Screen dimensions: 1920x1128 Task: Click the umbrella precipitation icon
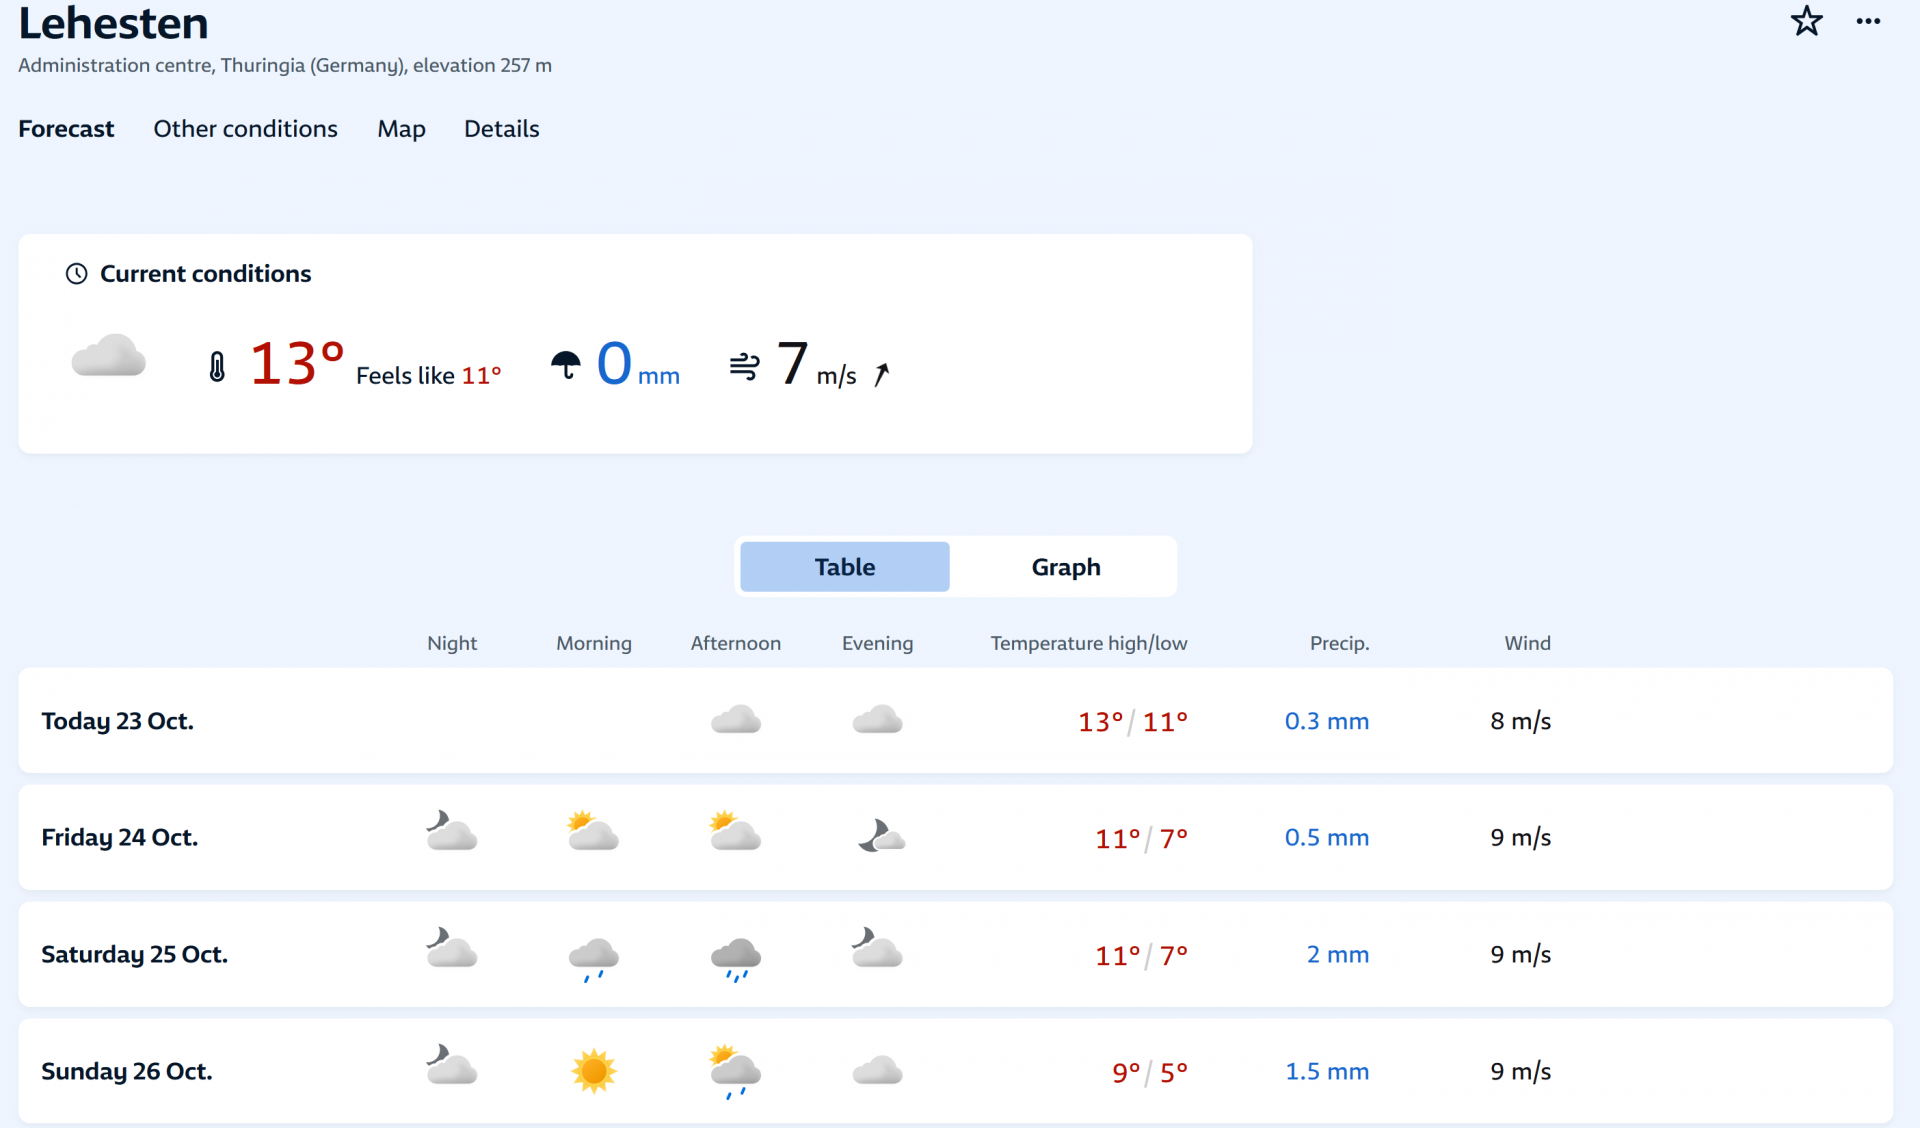pyautogui.click(x=565, y=365)
